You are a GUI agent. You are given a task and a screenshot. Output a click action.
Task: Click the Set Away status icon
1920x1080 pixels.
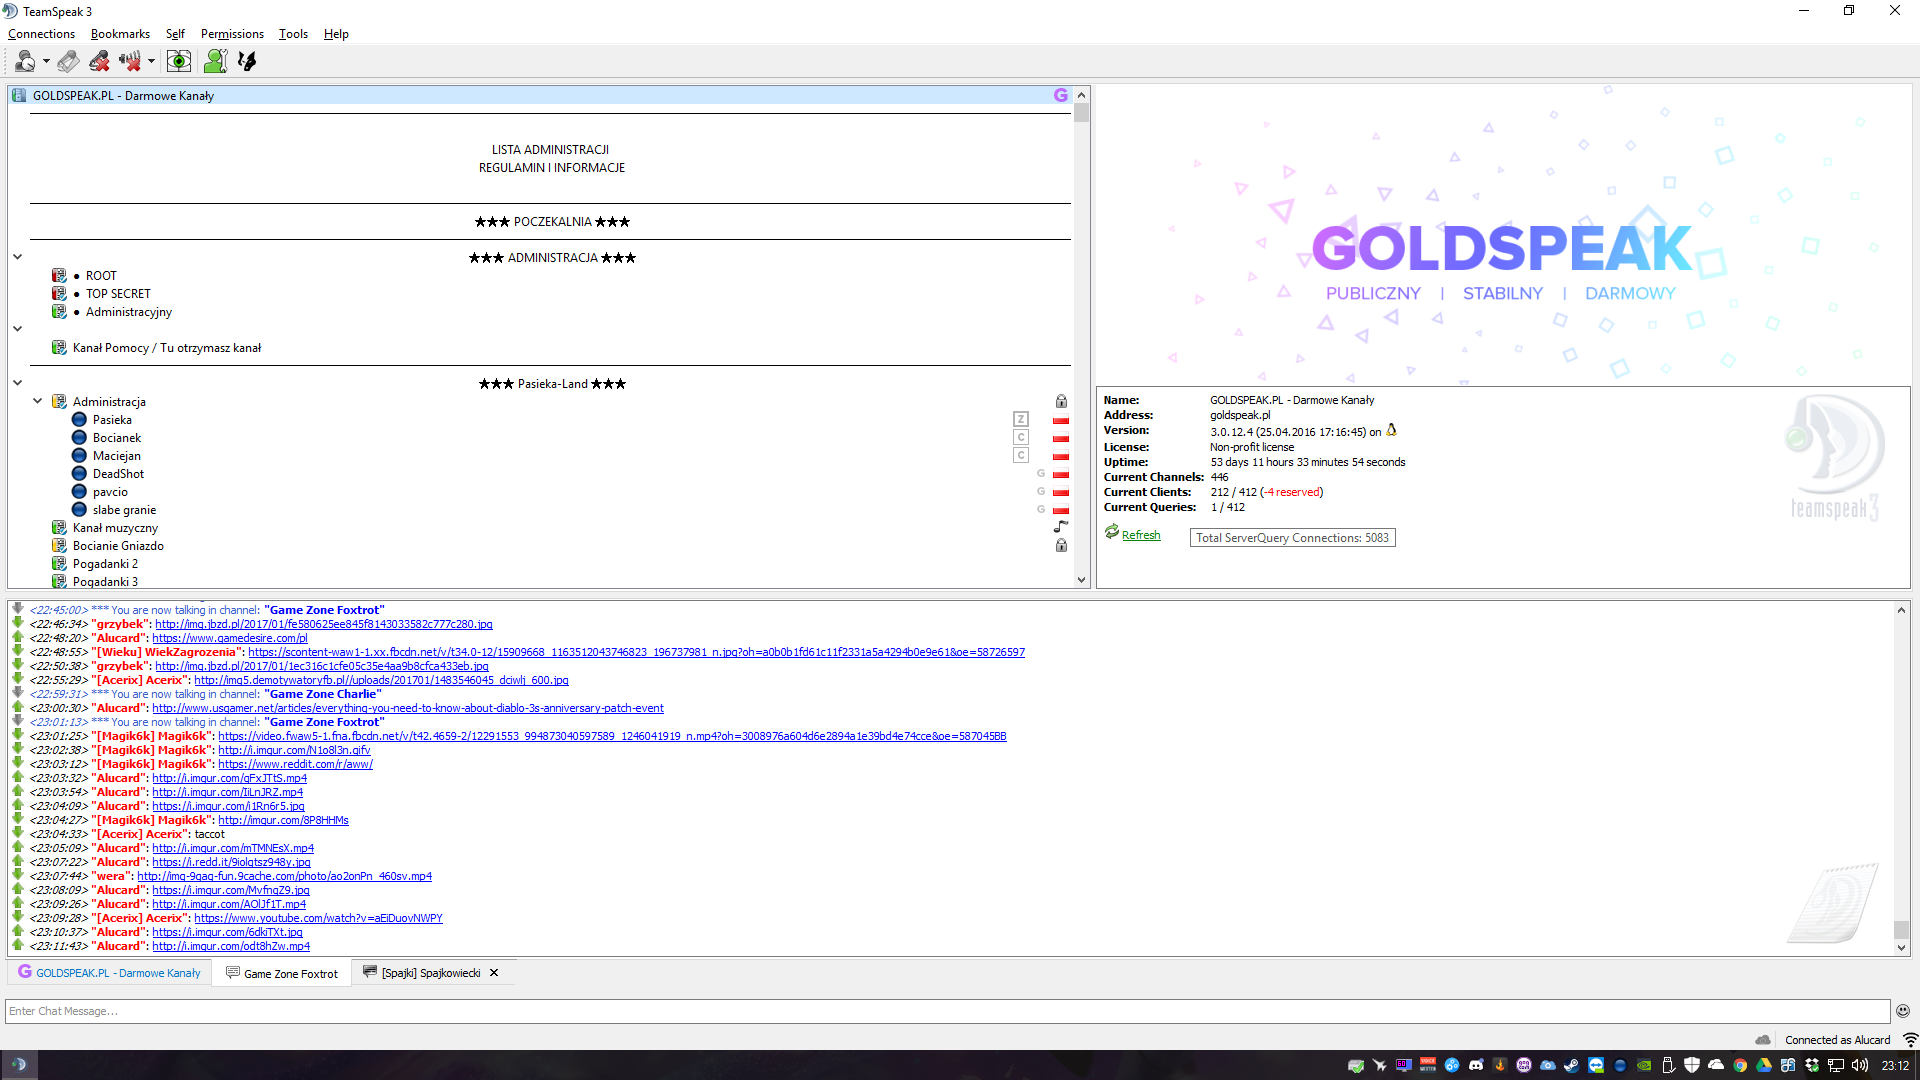click(x=25, y=62)
